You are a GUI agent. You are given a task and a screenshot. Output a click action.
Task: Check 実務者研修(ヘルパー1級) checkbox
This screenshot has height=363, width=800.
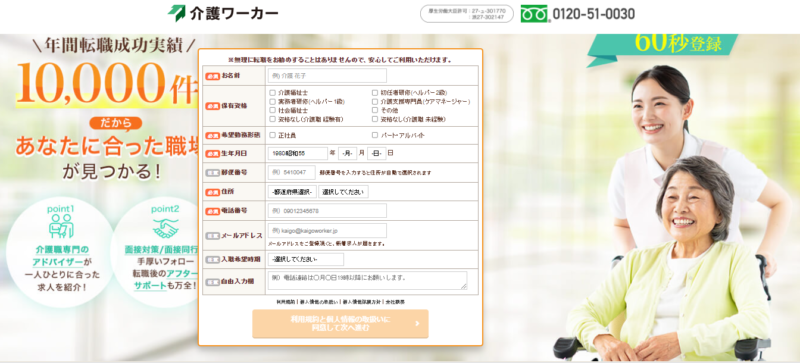[x=272, y=102]
